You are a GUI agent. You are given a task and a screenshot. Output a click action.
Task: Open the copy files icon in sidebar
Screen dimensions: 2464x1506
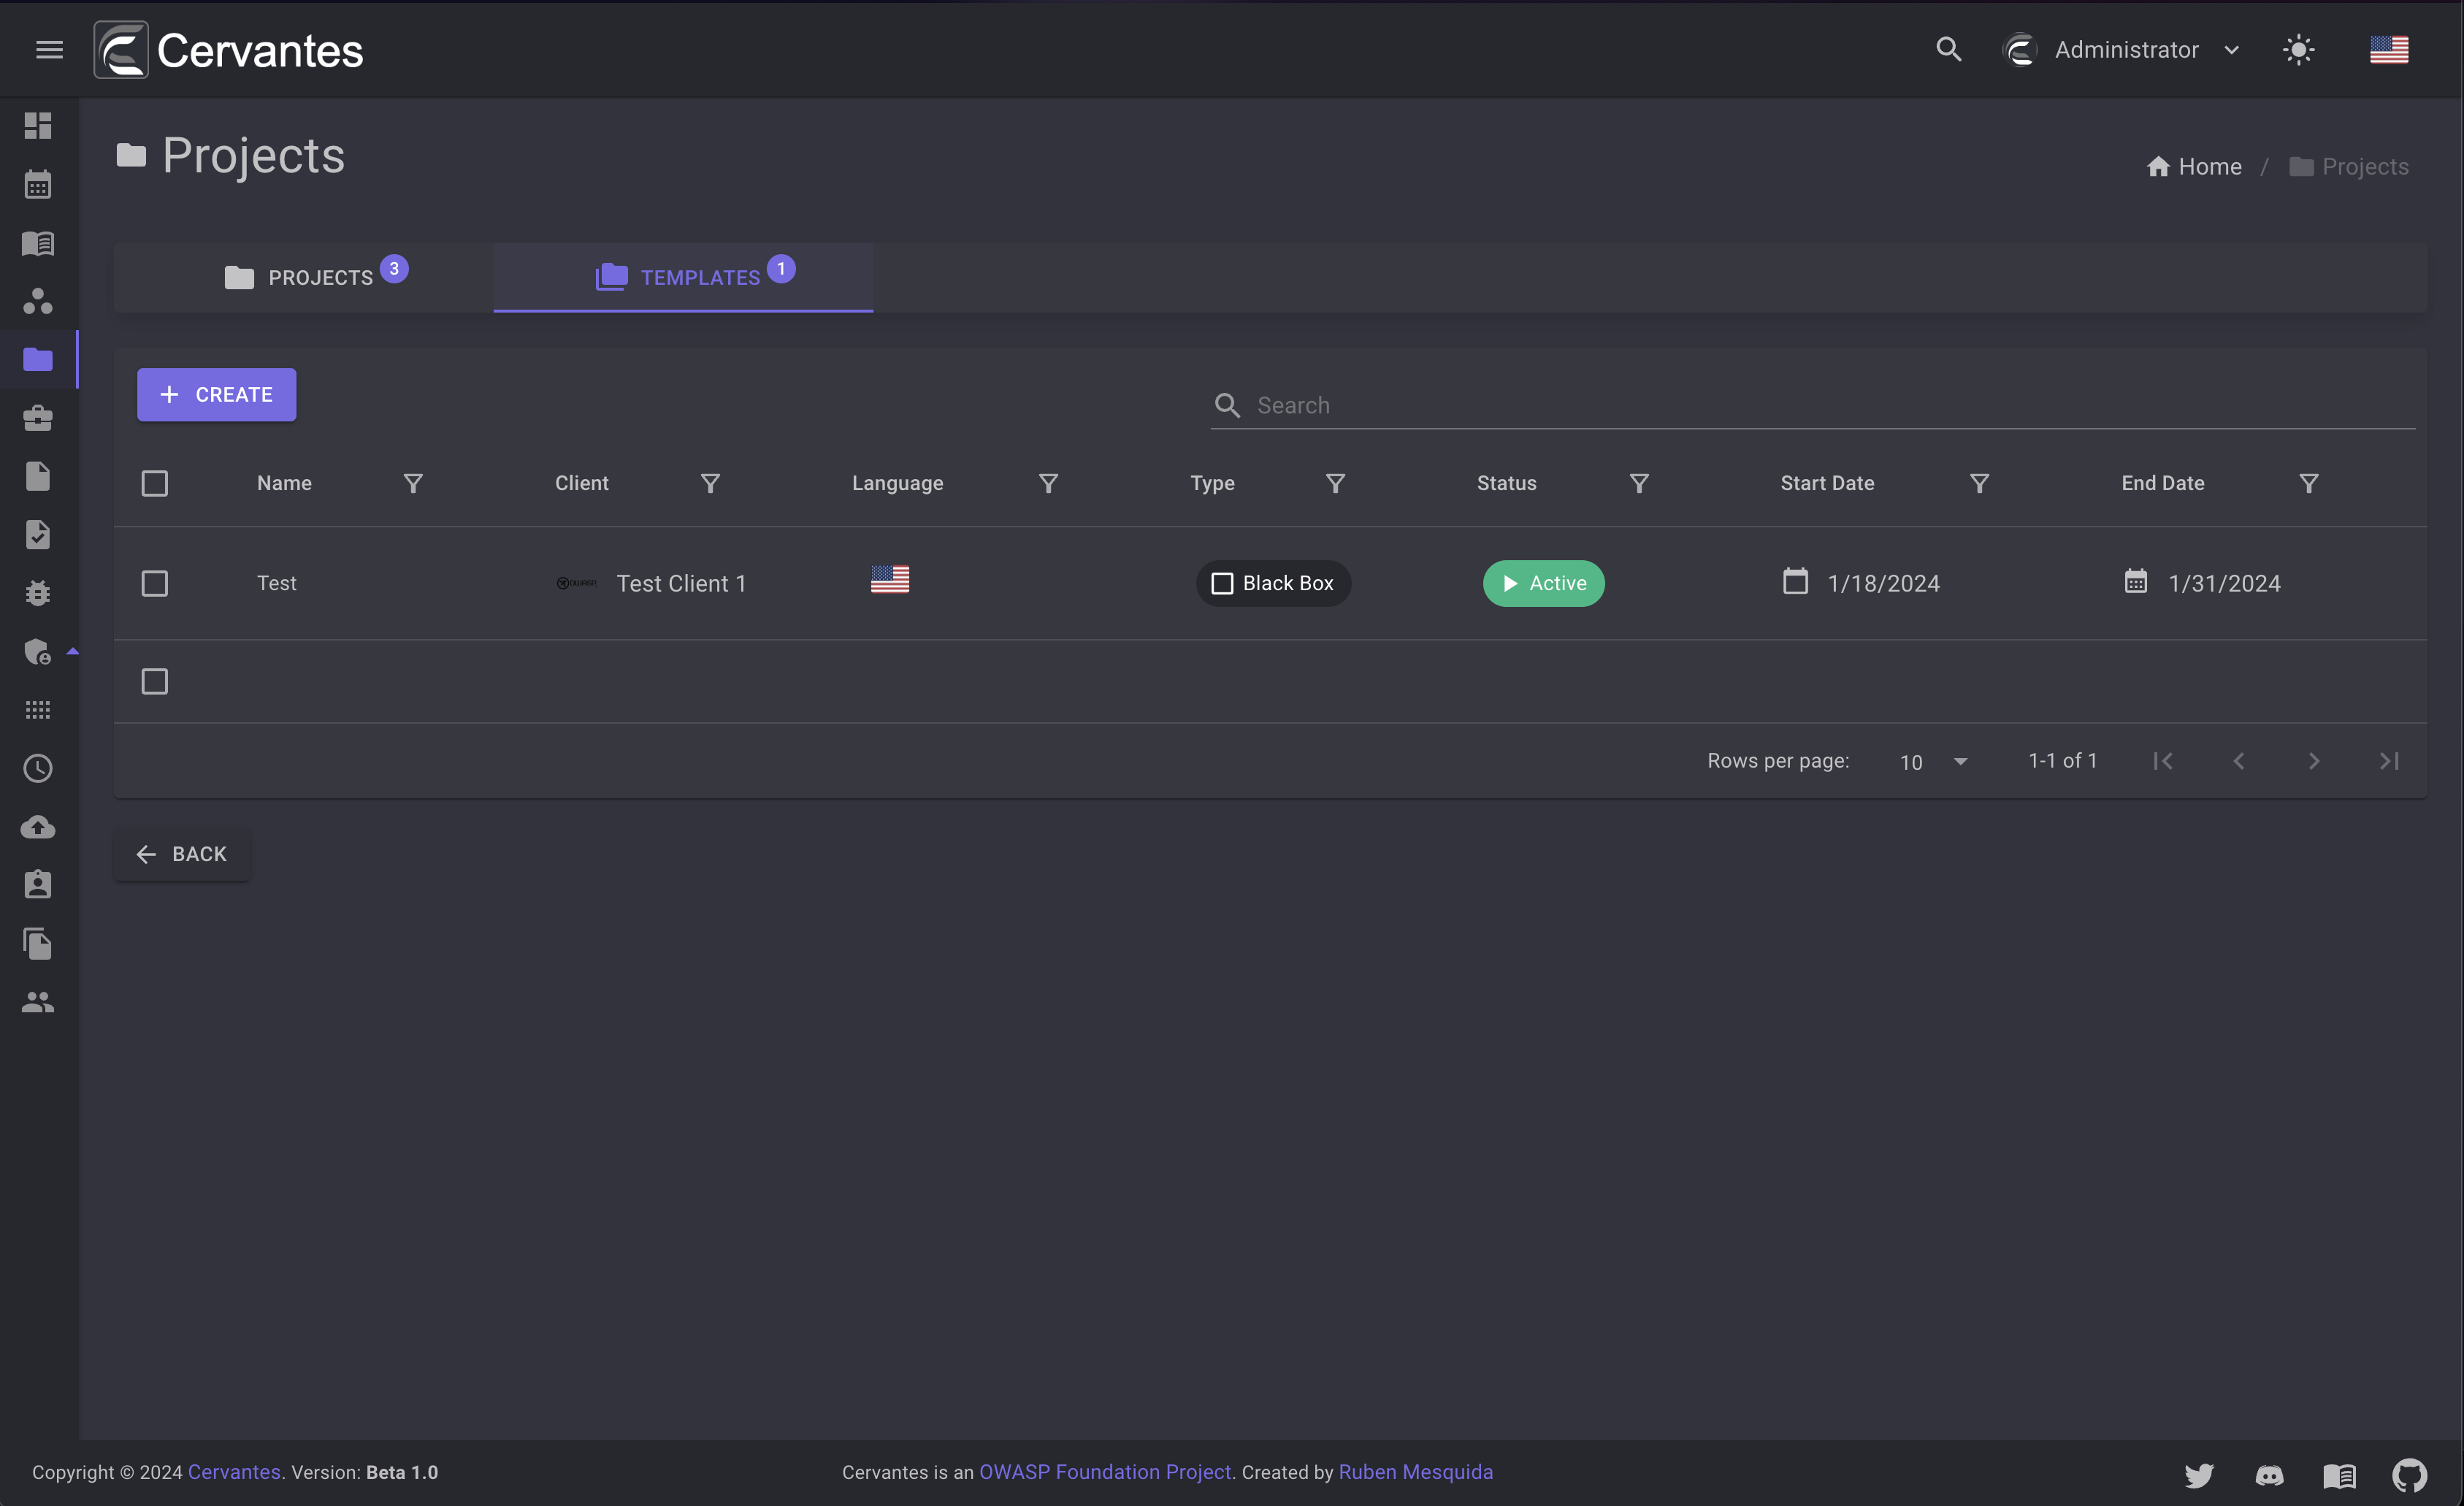click(x=38, y=944)
